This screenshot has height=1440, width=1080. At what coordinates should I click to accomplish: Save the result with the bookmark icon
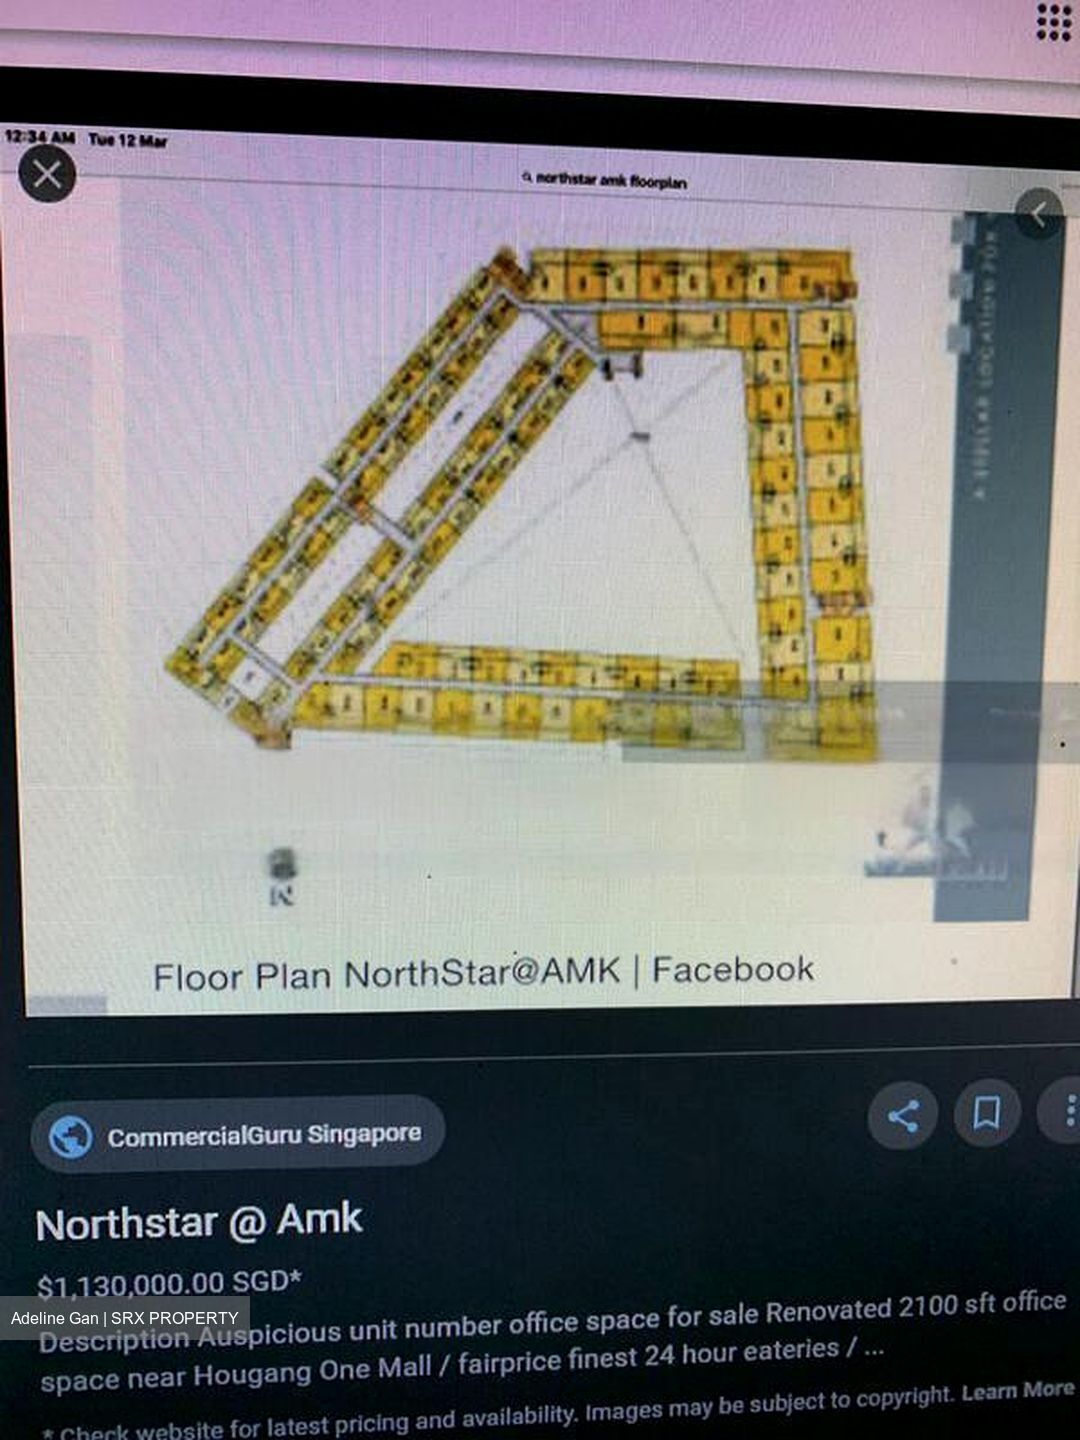click(x=987, y=1112)
